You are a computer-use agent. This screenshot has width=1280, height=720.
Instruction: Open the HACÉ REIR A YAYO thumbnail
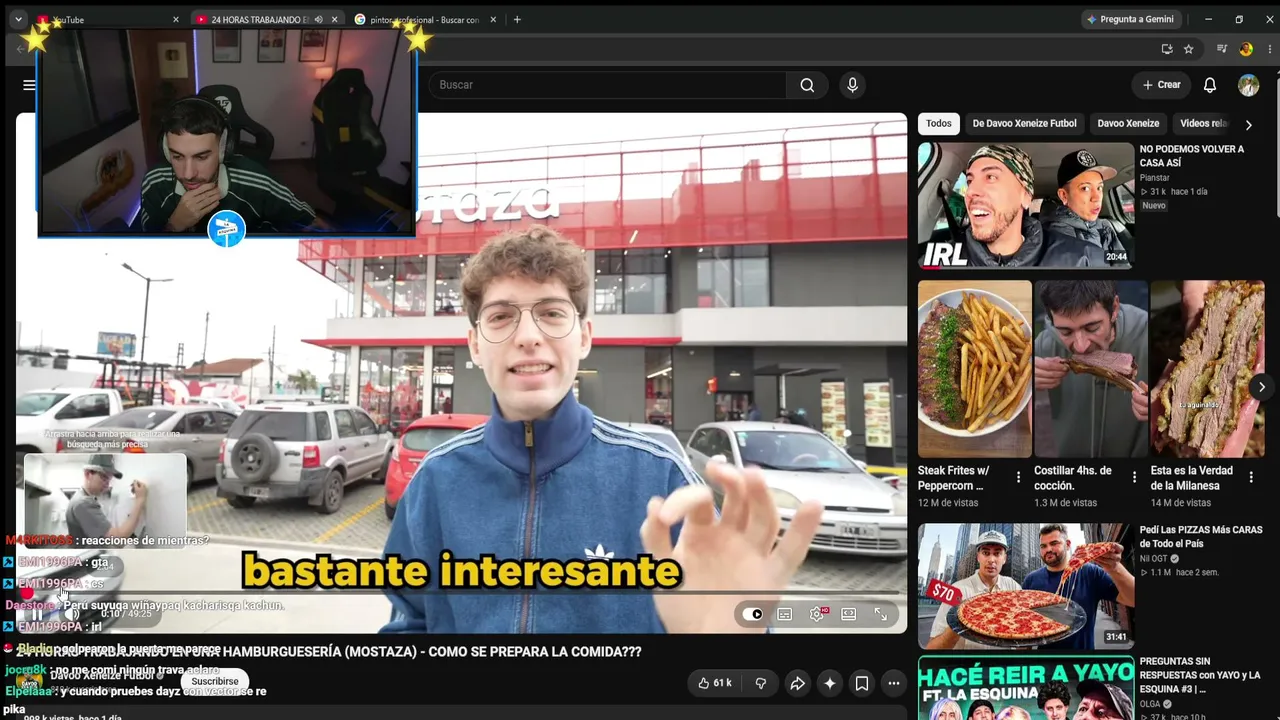[x=1026, y=687]
